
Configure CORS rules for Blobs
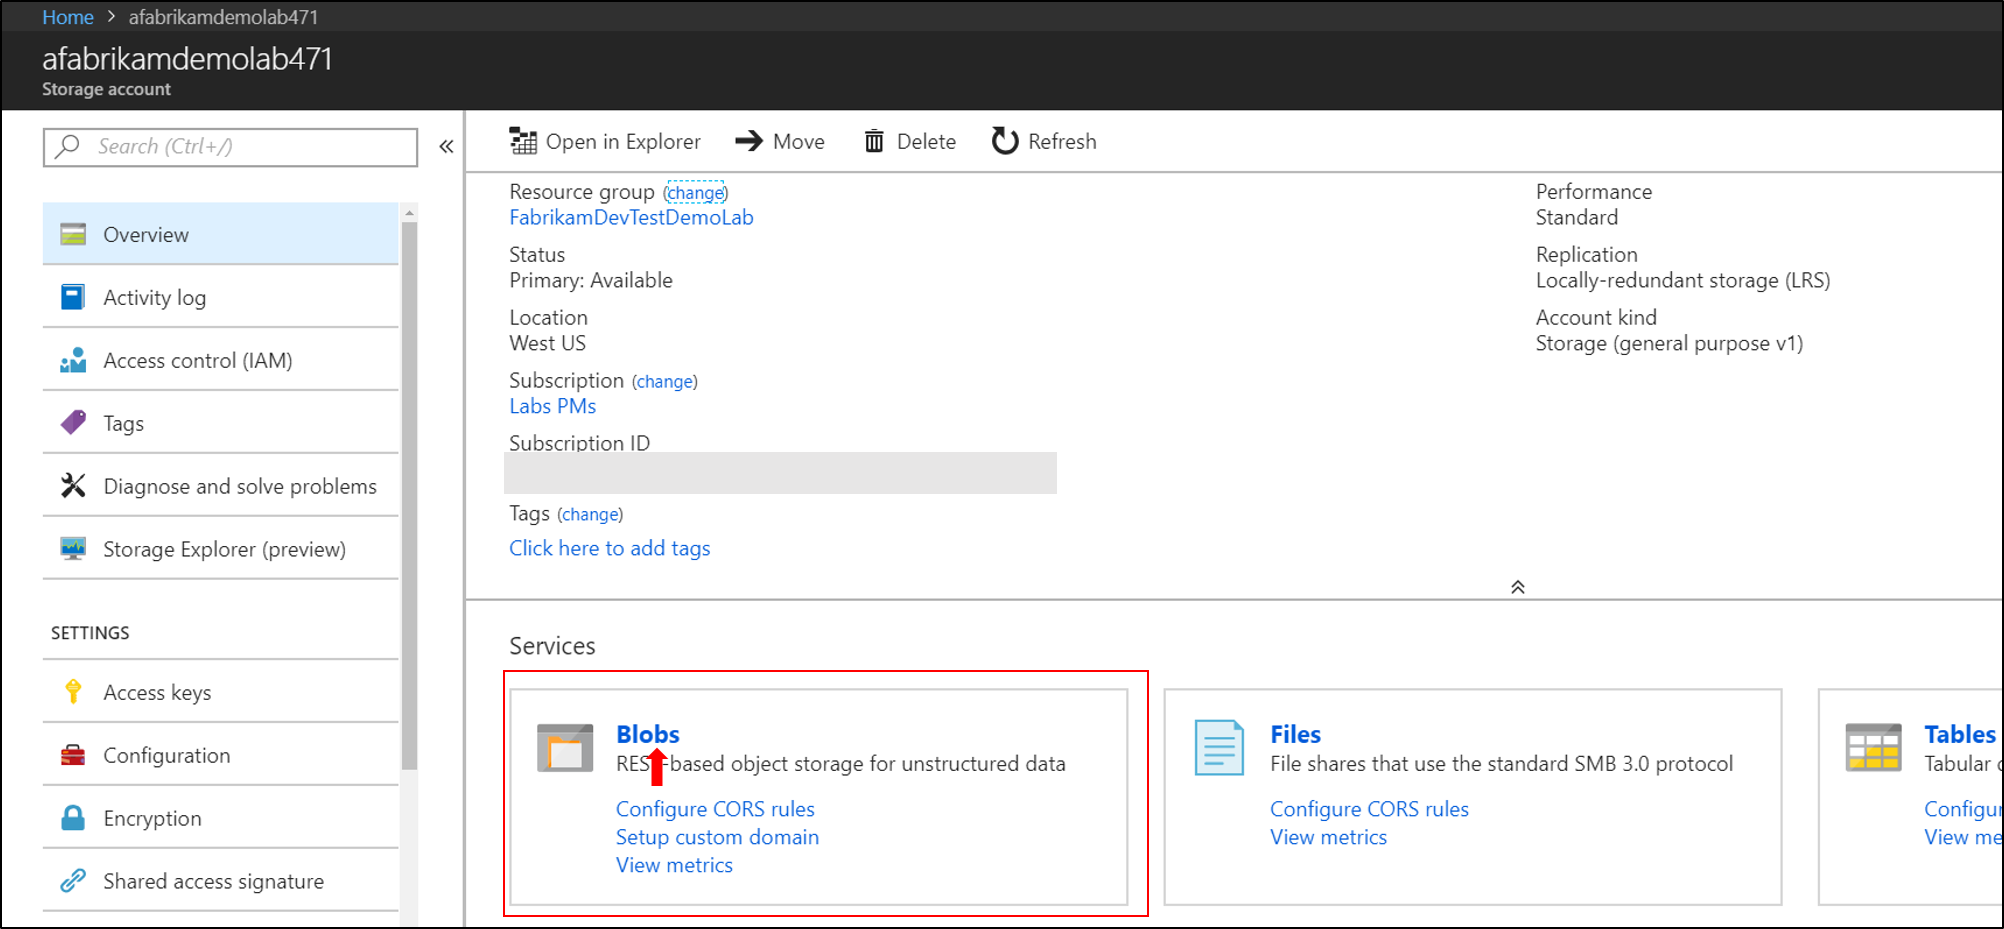[x=715, y=809]
